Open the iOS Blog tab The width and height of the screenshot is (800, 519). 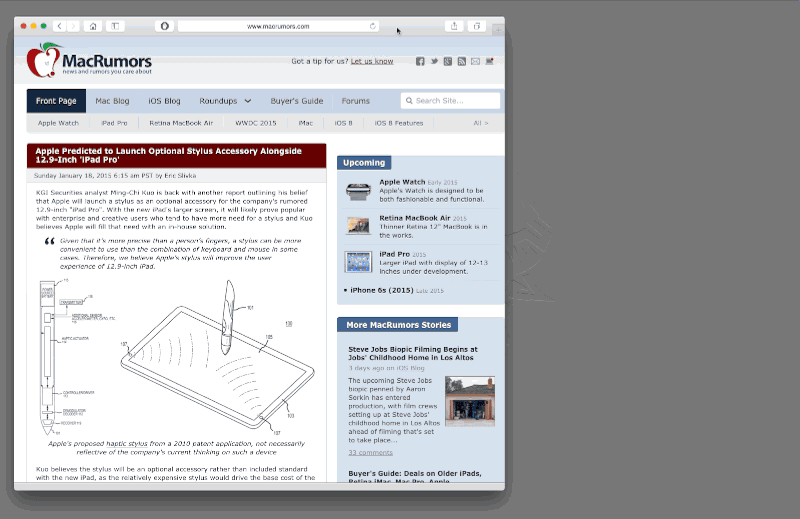(164, 101)
